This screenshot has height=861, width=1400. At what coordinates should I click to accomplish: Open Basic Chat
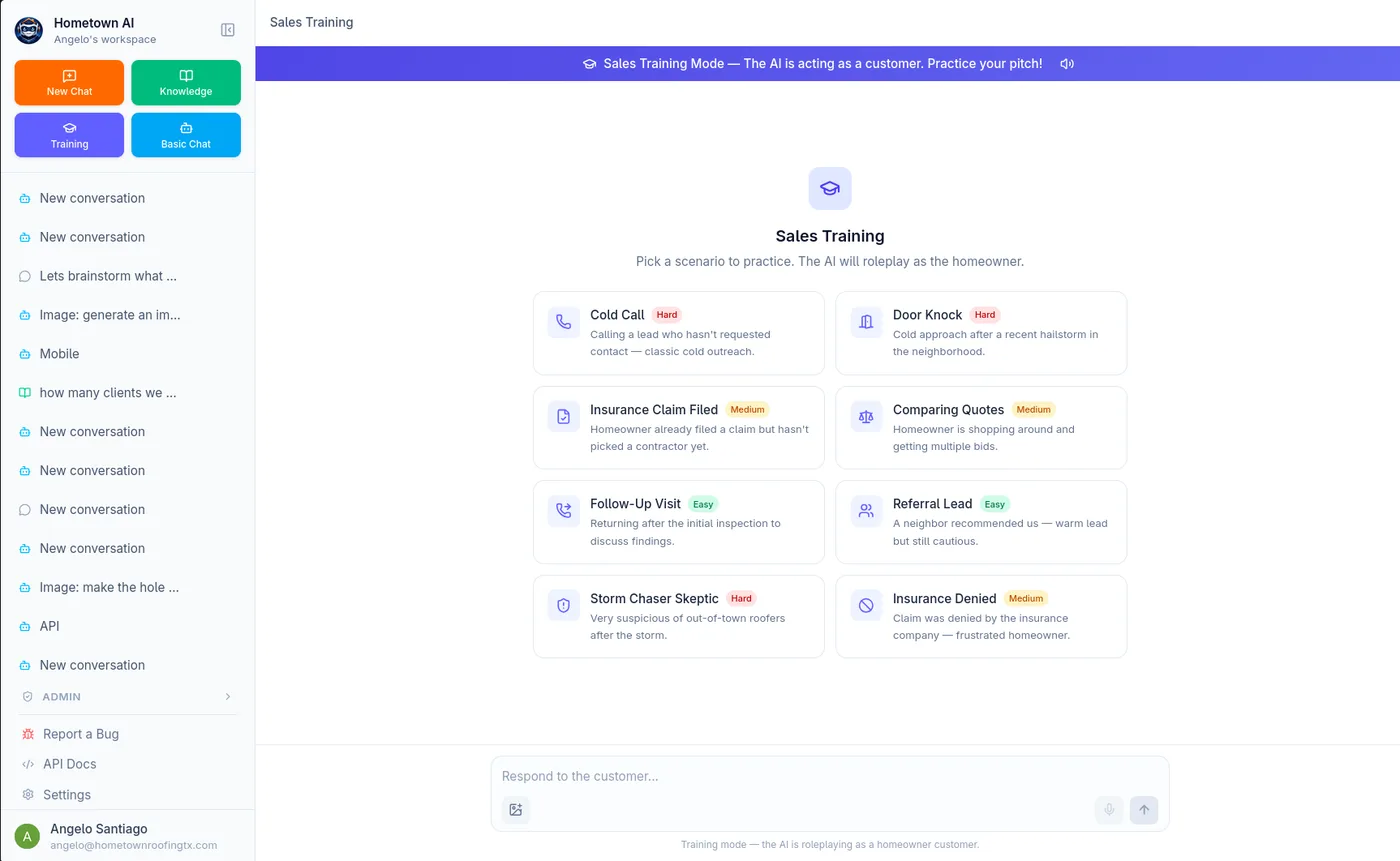tap(186, 135)
